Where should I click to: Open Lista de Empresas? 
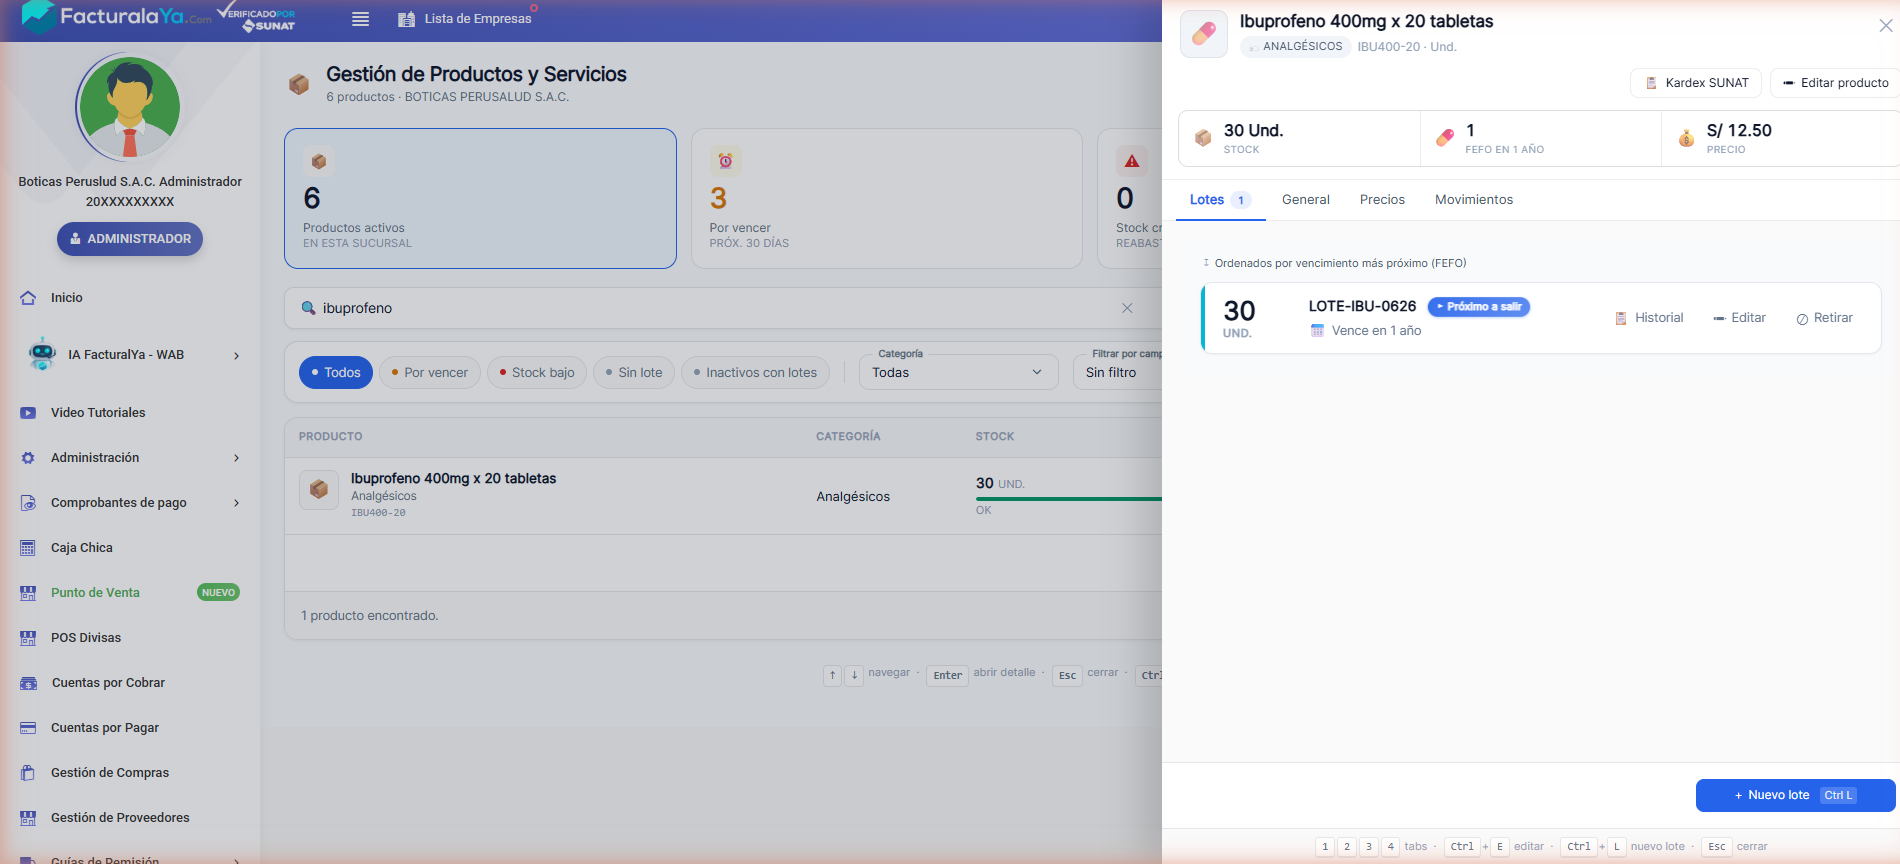tap(465, 19)
